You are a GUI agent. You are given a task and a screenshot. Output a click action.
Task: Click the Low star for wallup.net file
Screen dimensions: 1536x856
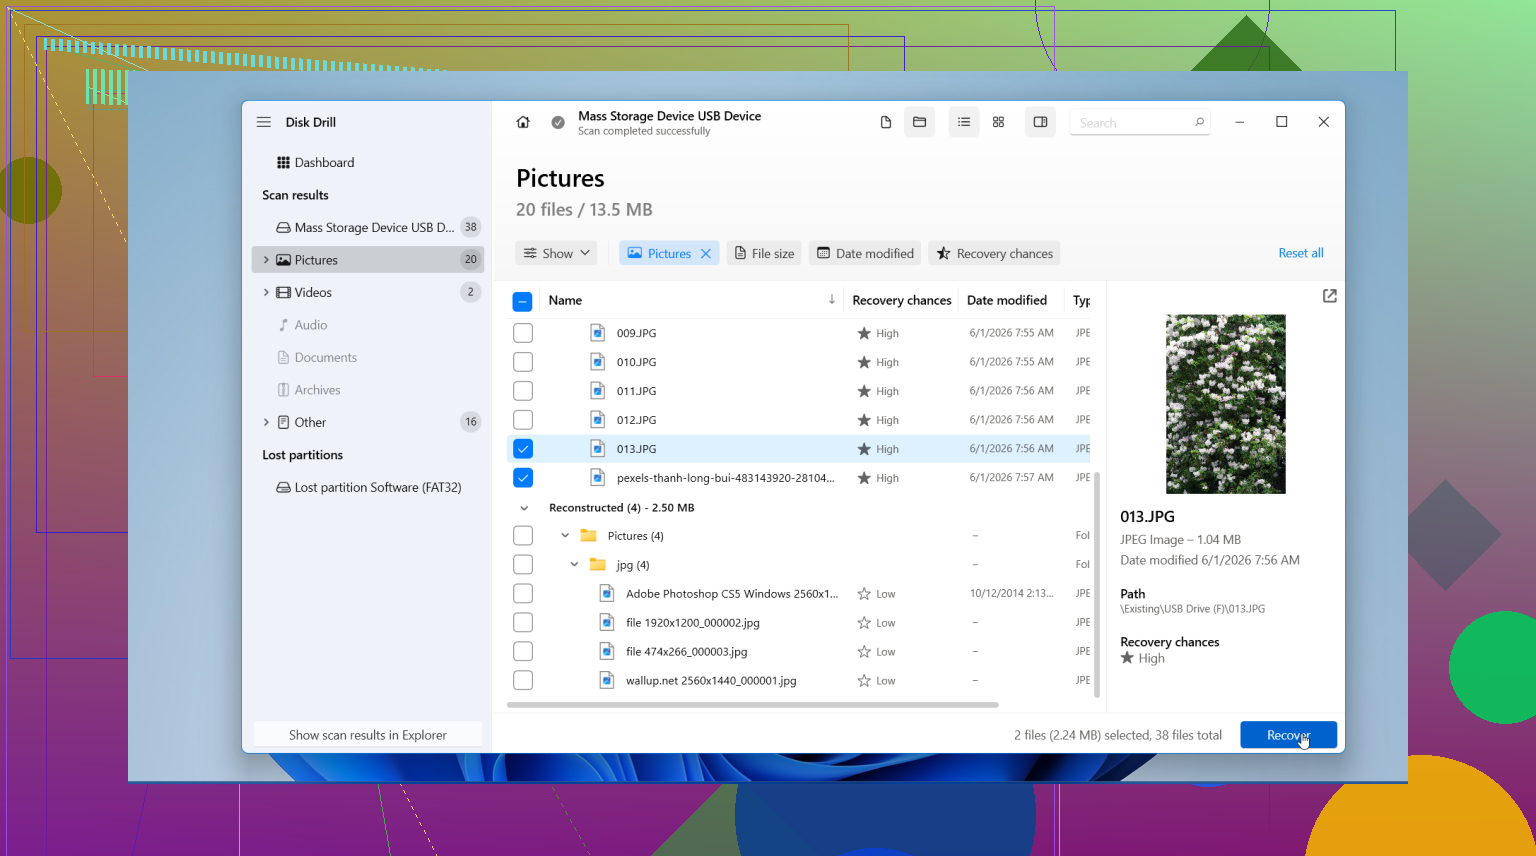coord(864,681)
